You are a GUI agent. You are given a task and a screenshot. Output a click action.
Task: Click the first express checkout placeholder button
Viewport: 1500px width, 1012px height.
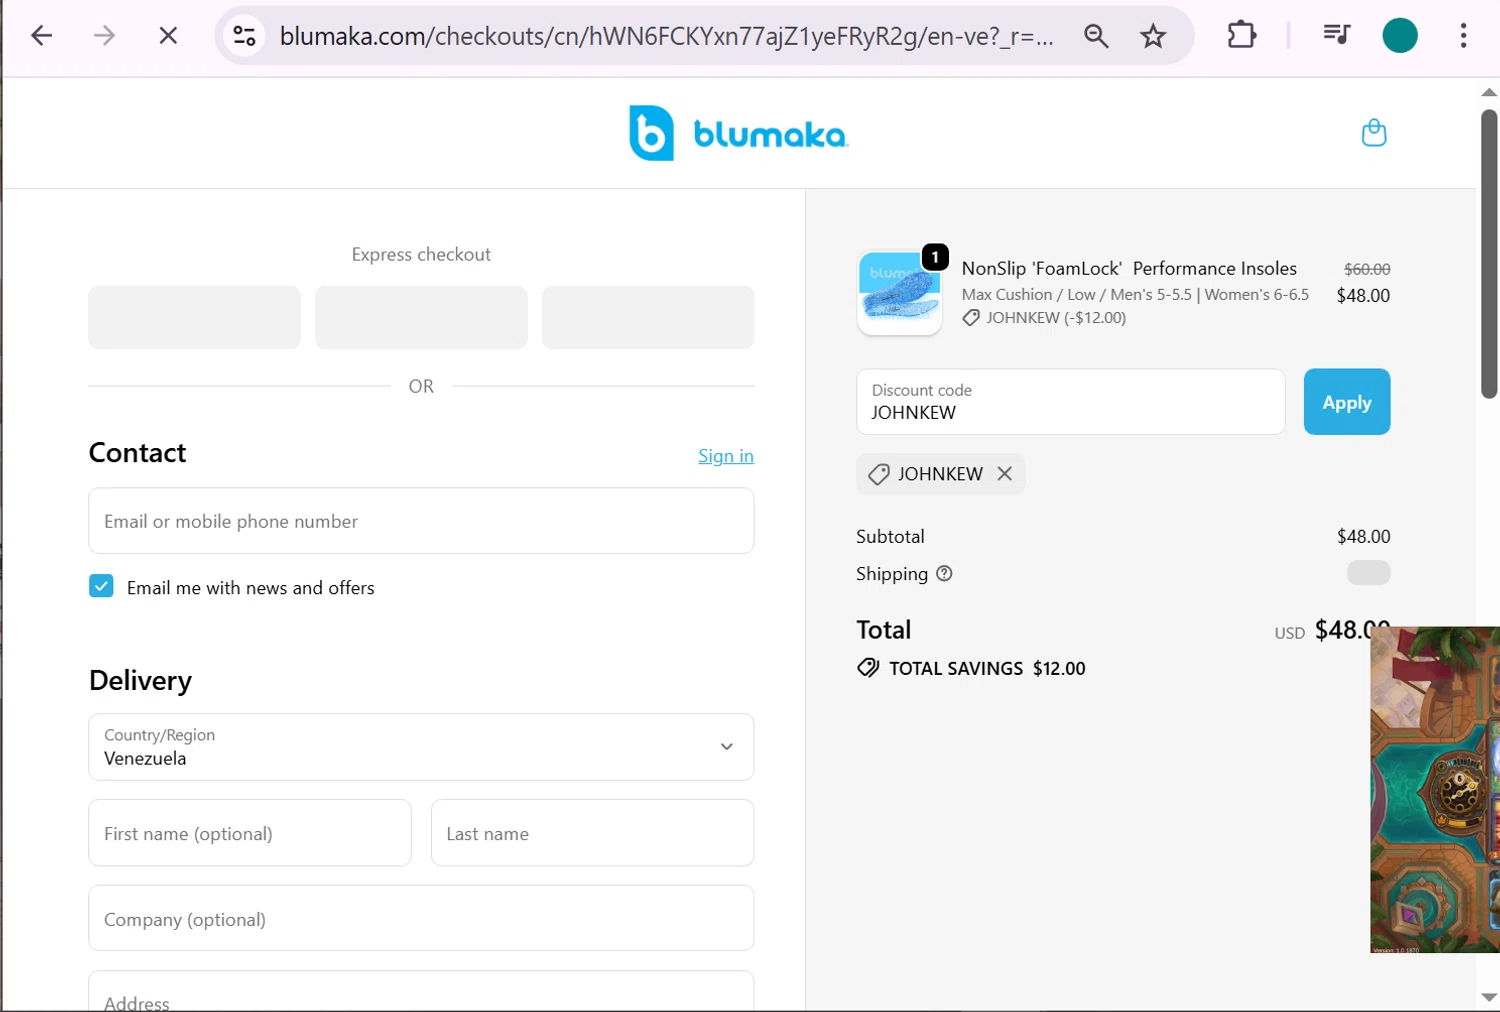[194, 317]
